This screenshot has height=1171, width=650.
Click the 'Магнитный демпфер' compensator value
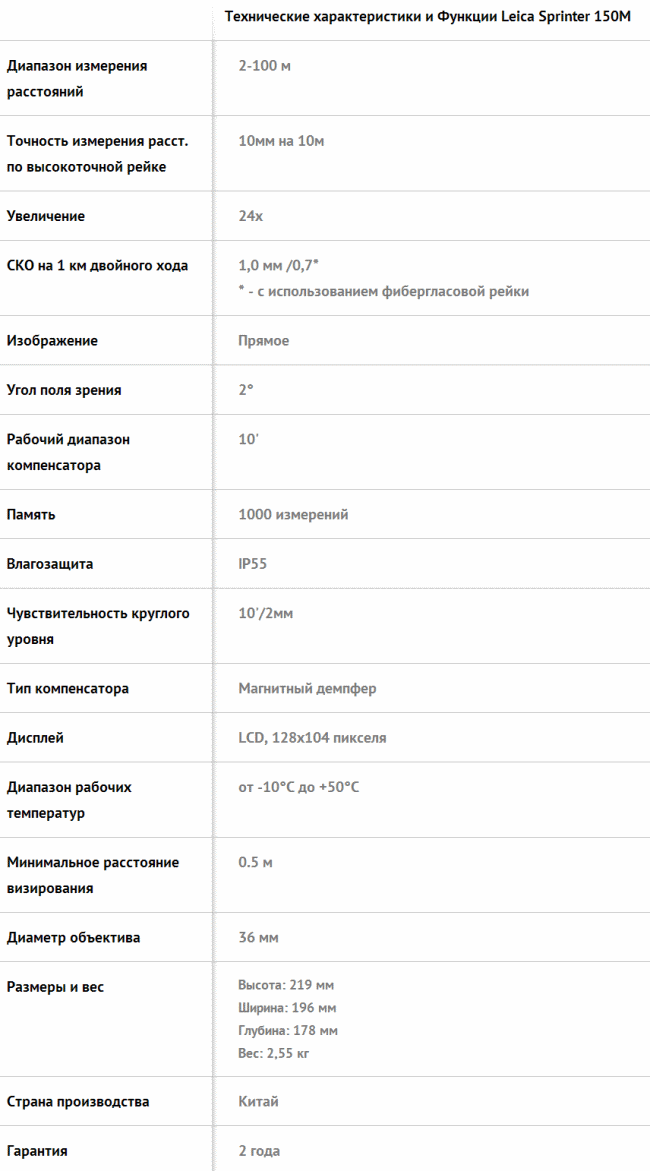pos(307,689)
